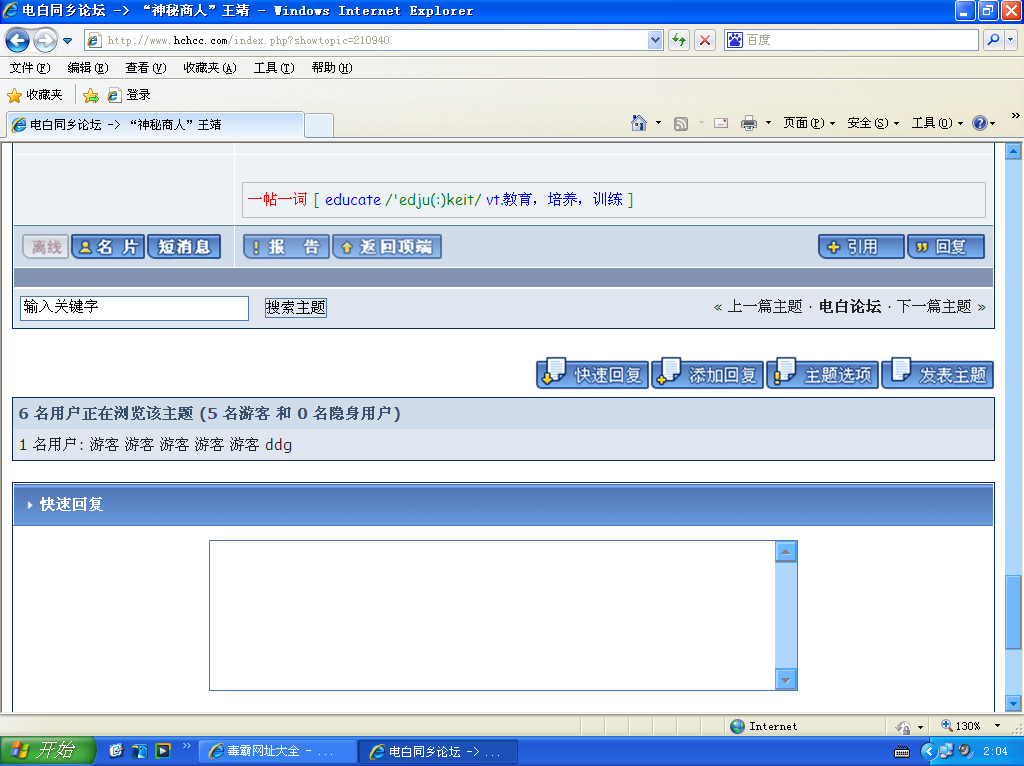Collapse the 快速回复 section header
Image resolution: width=1024 pixels, height=766 pixels.
click(71, 505)
